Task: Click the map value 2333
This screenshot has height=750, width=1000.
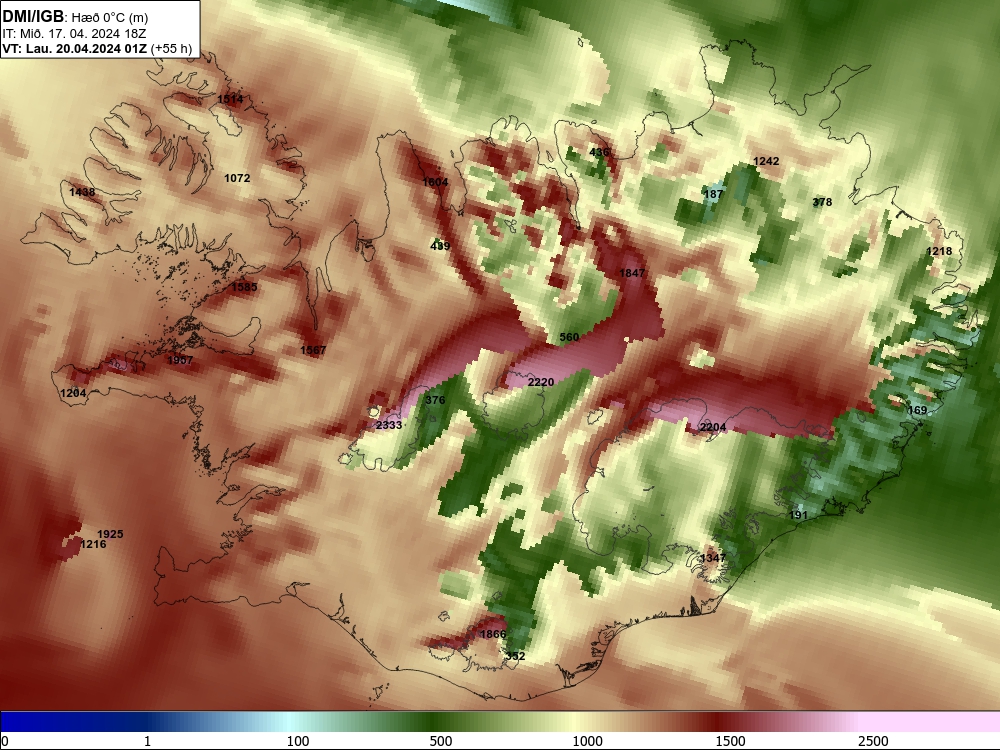Action: coord(389,425)
